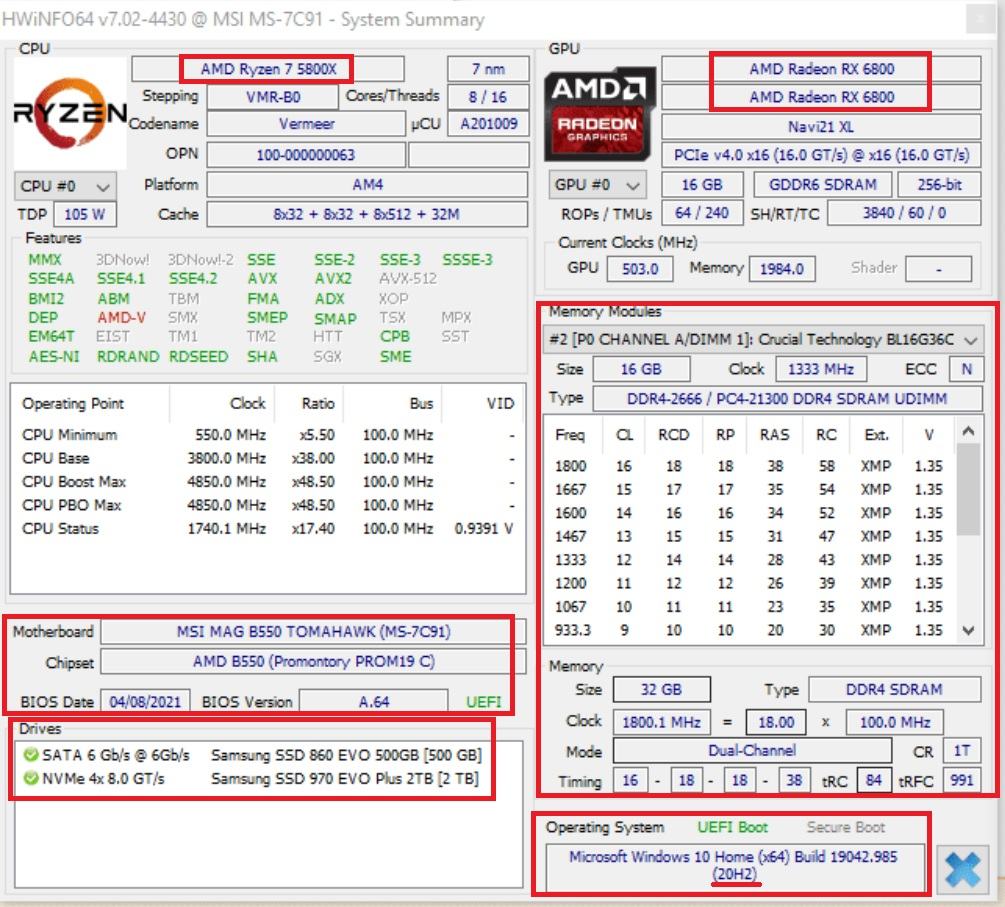Viewport: 1005px width, 907px height.
Task: Click the ECC N value box
Action: pyautogui.click(x=967, y=369)
